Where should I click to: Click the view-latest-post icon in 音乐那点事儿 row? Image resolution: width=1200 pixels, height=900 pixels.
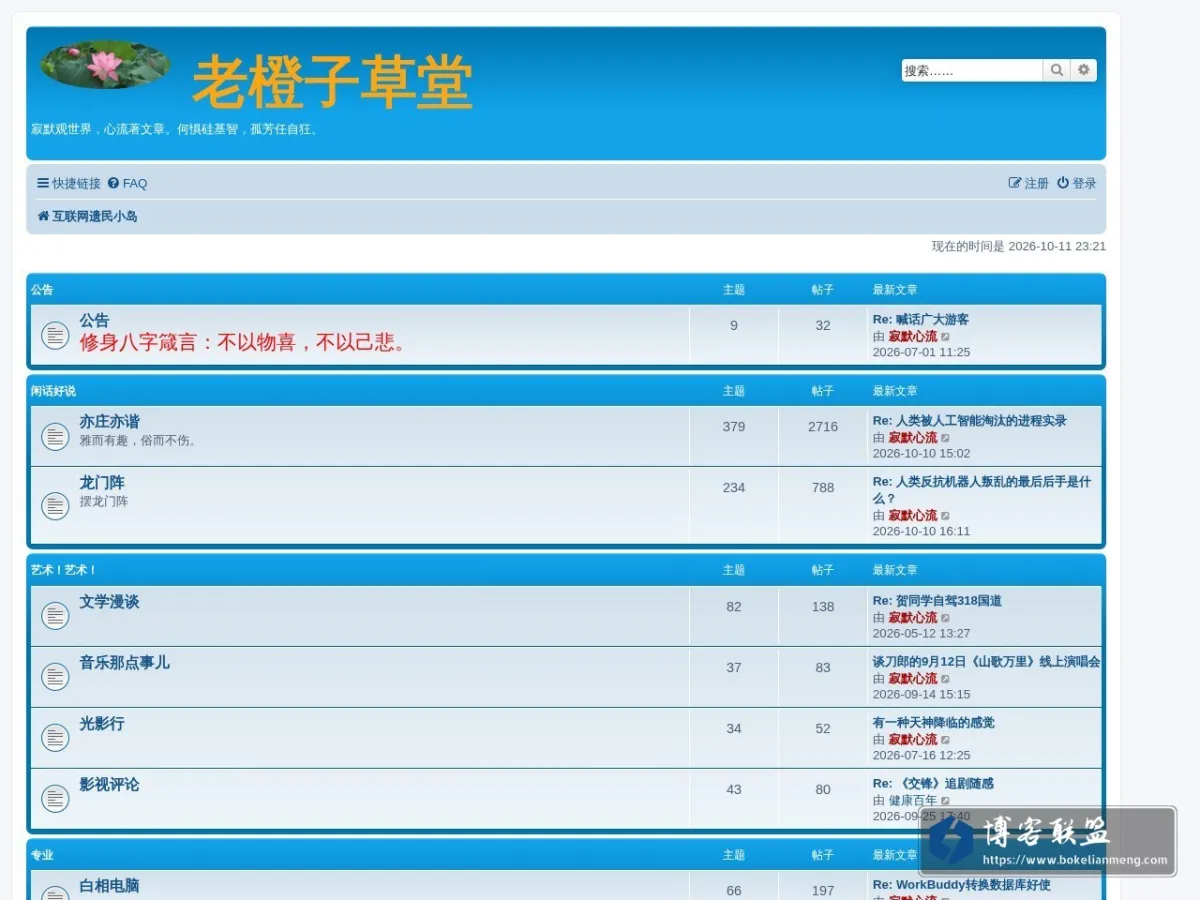[x=946, y=679]
